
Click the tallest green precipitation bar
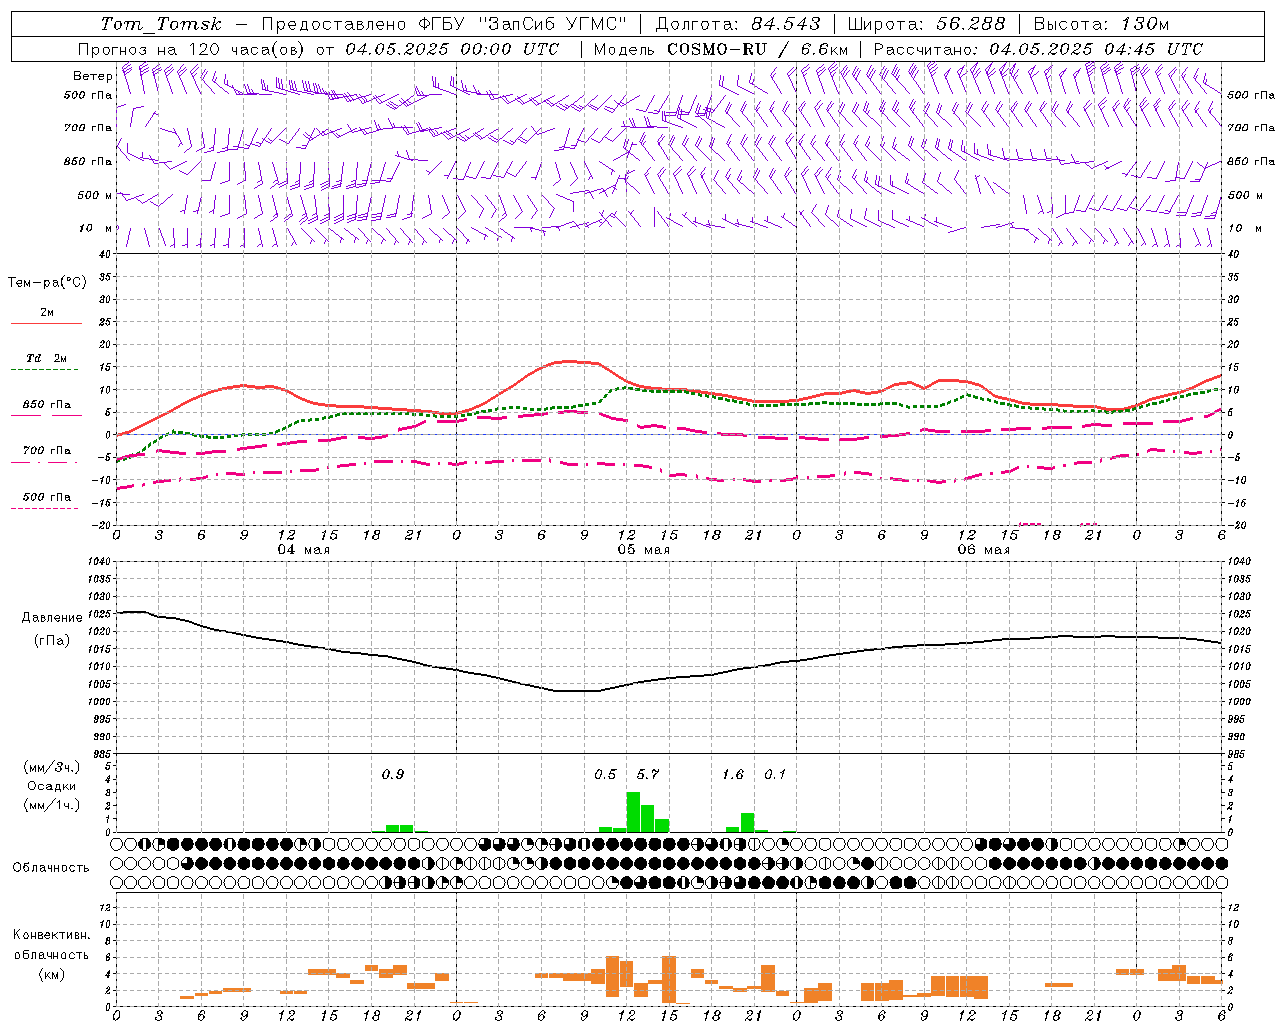633,812
